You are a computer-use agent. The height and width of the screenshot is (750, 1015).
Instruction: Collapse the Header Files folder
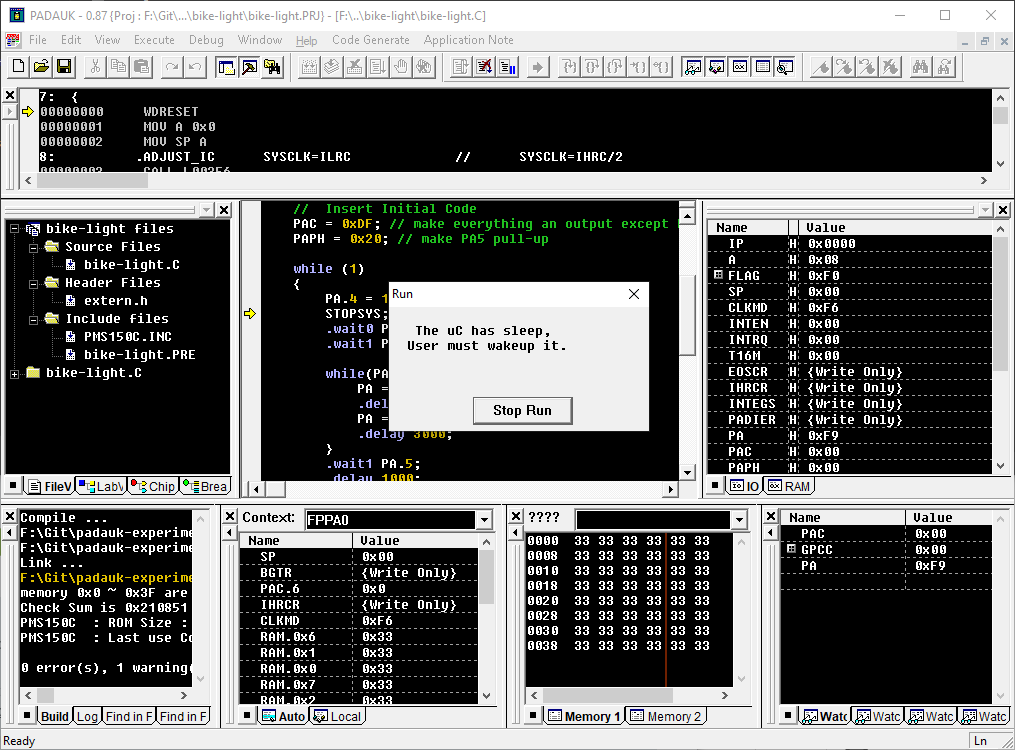34,283
